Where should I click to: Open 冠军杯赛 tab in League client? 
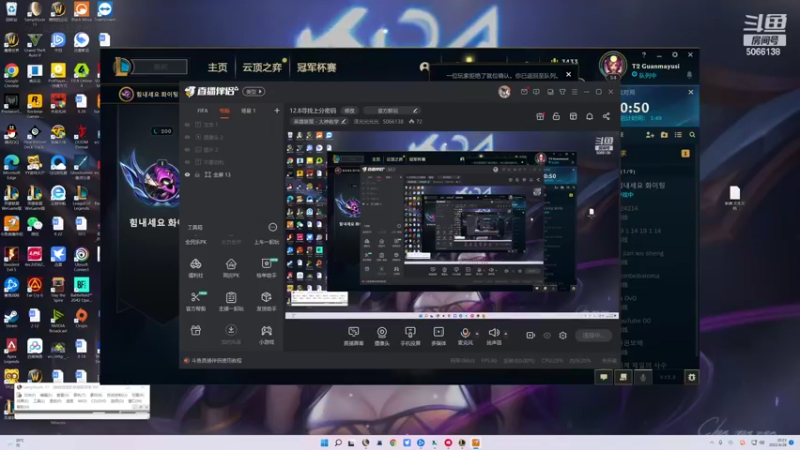pyautogui.click(x=316, y=67)
